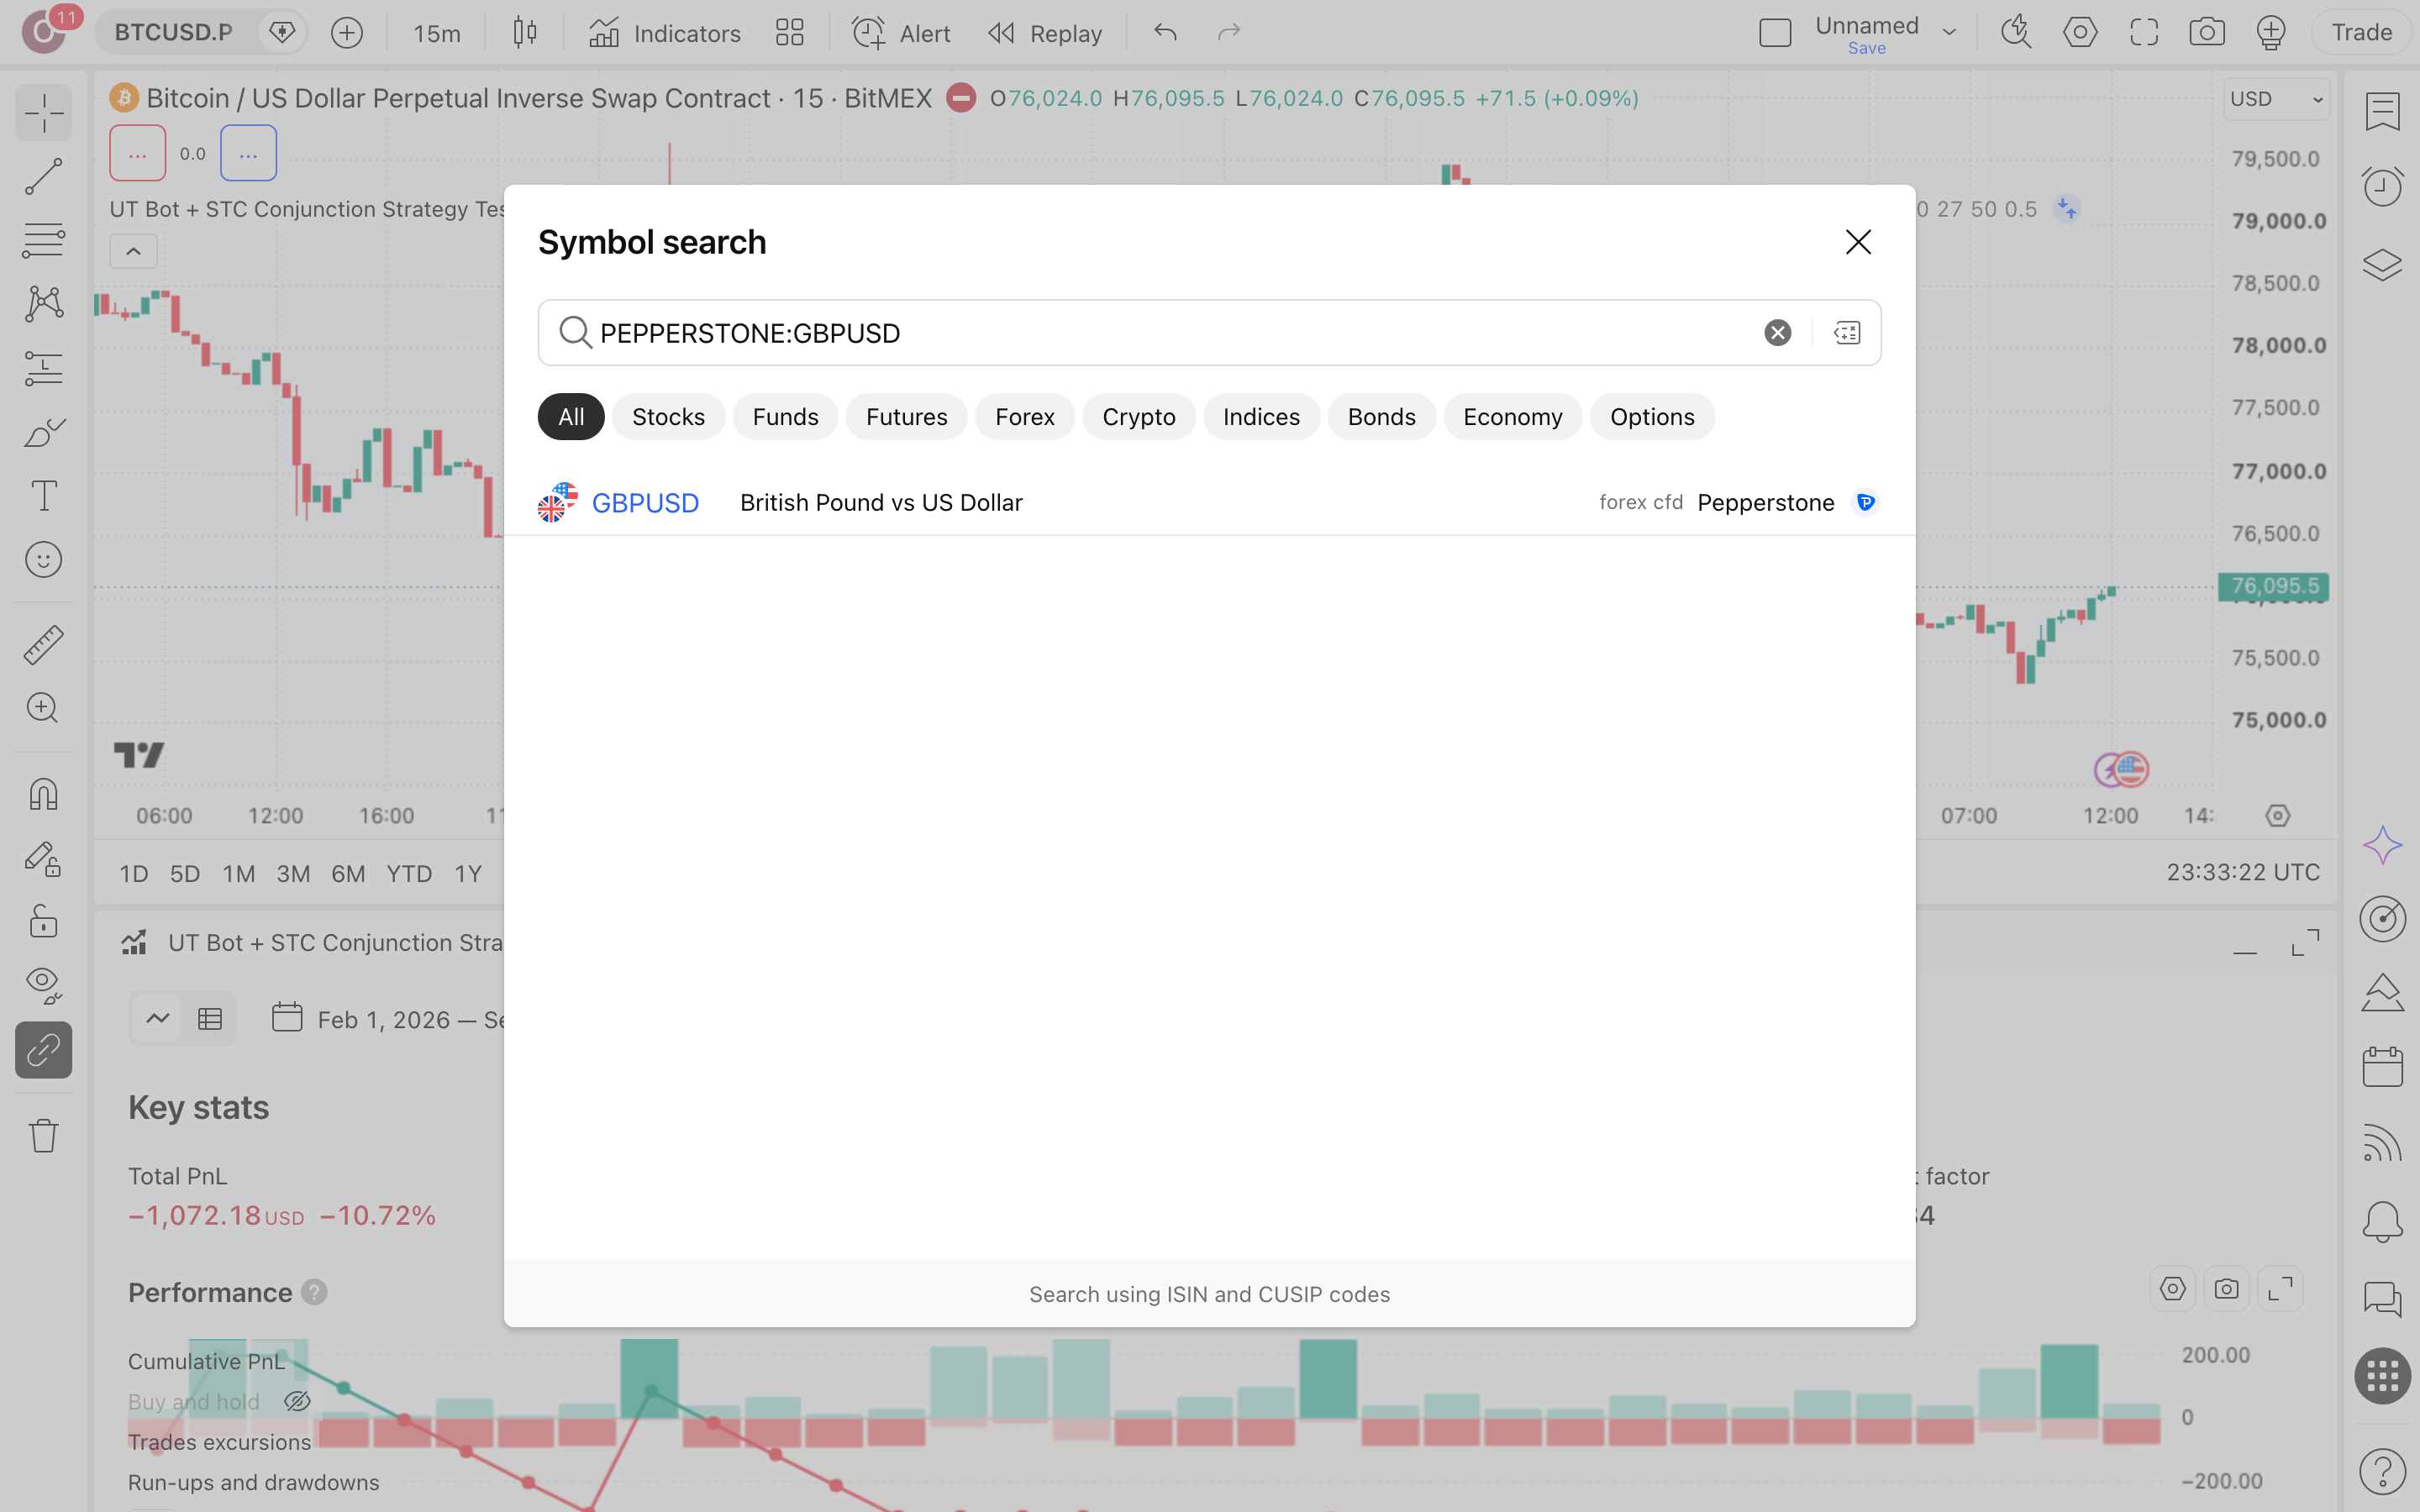Image resolution: width=2420 pixels, height=1512 pixels.
Task: Filter results by Funds
Action: pyautogui.click(x=785, y=417)
